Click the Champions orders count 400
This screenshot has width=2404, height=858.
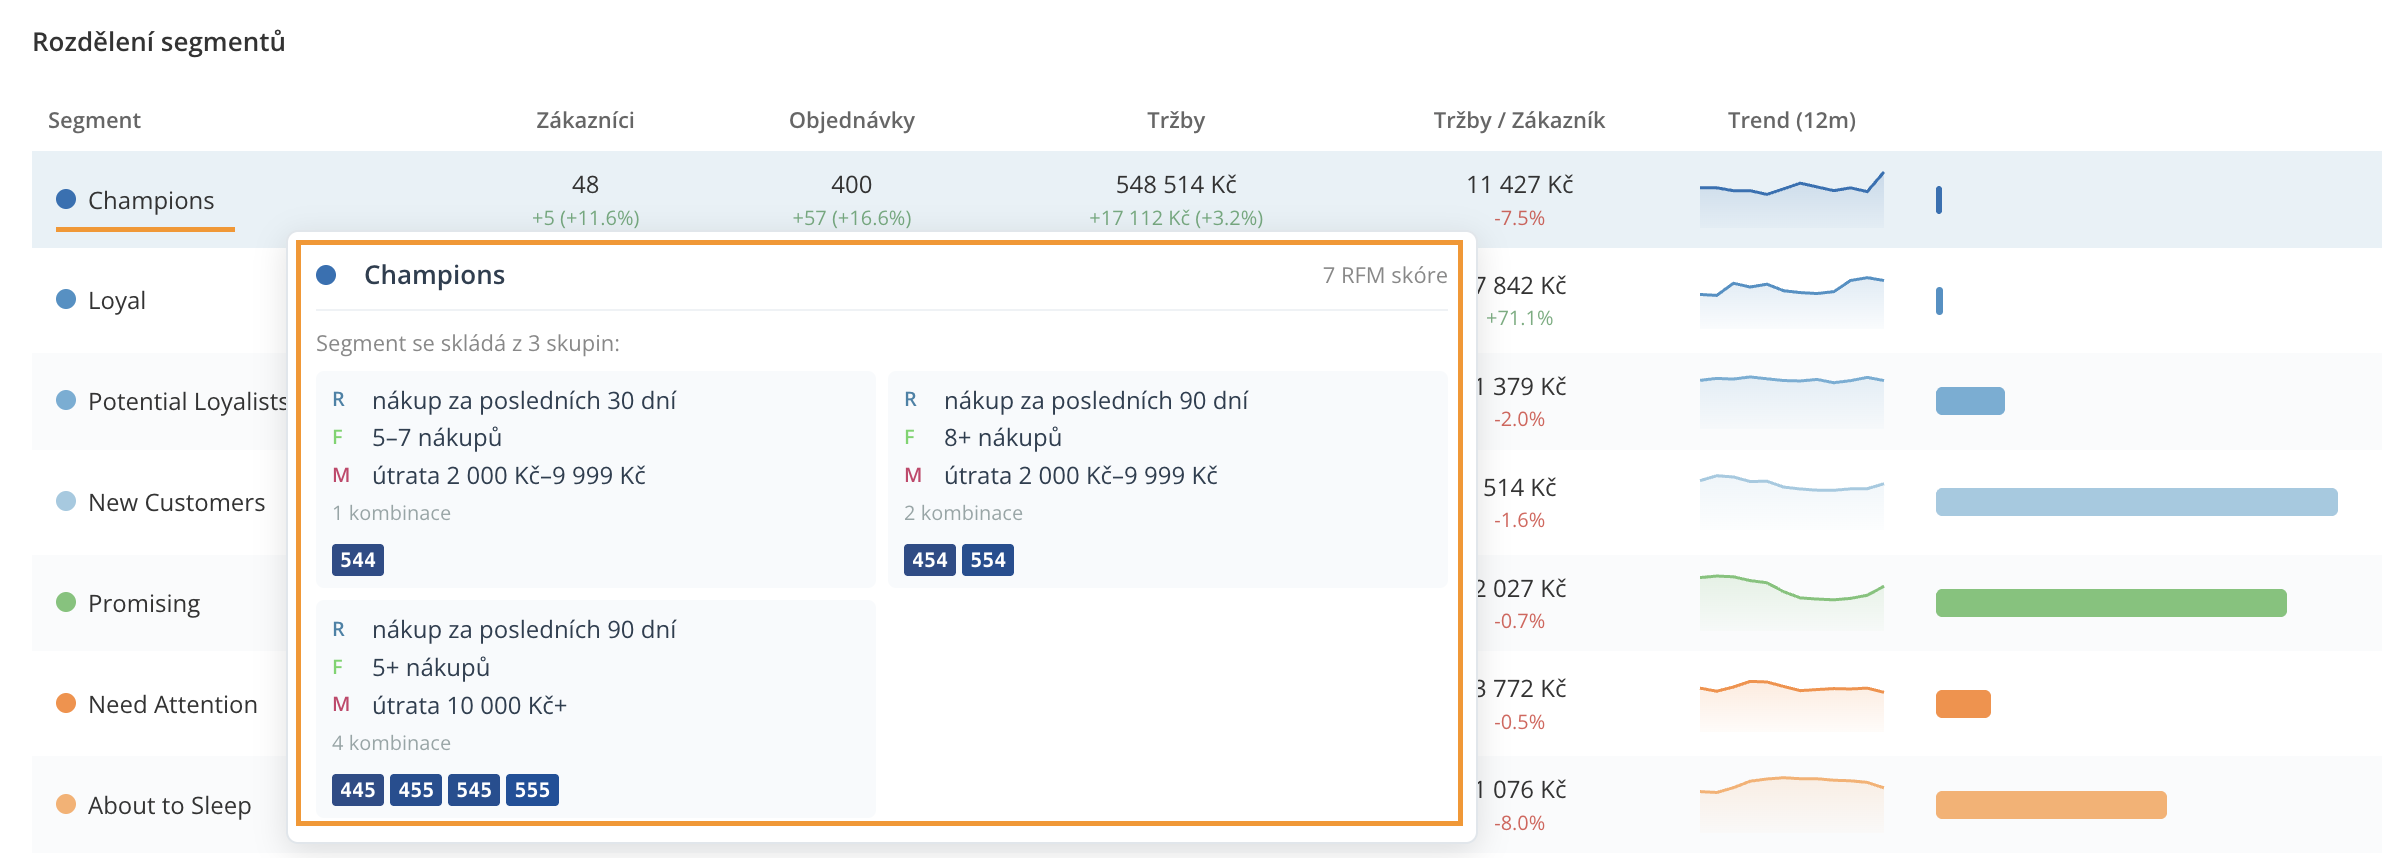[852, 185]
